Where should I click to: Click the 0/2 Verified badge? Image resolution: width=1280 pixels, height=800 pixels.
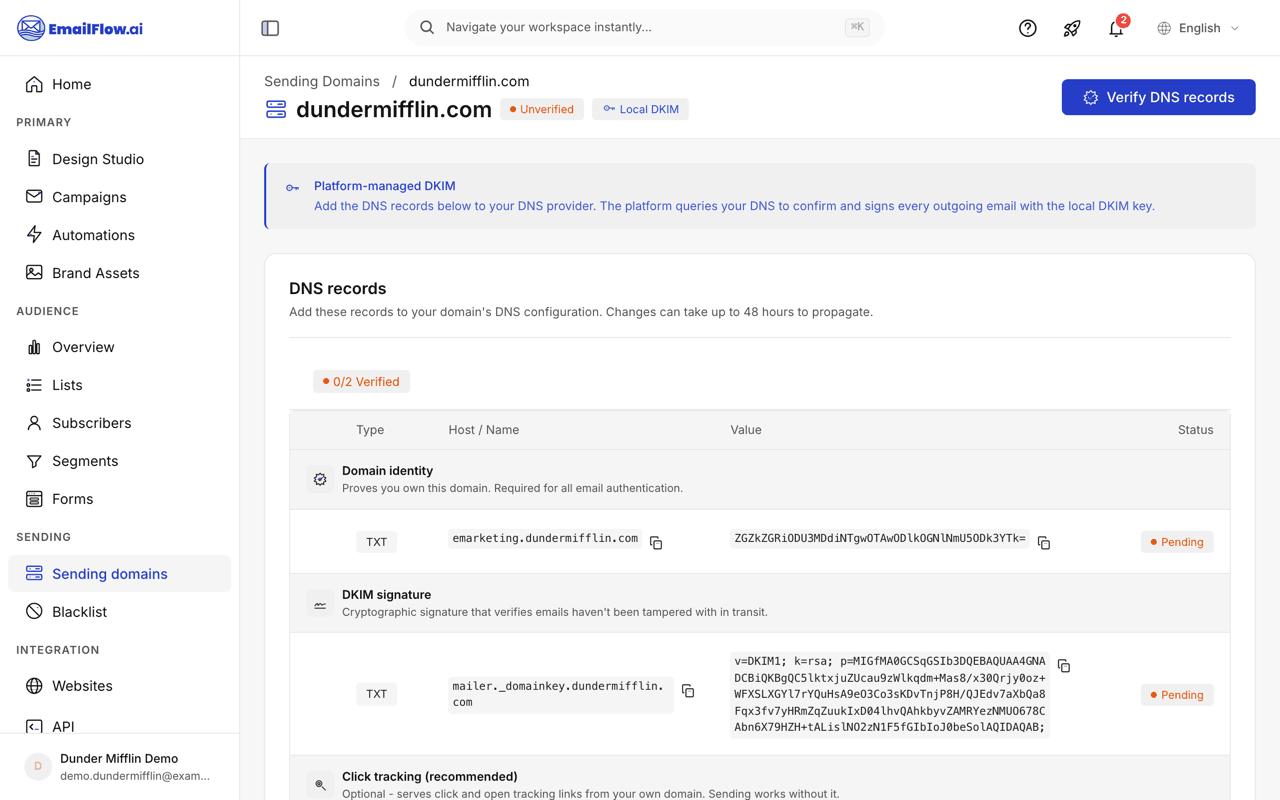coord(361,382)
